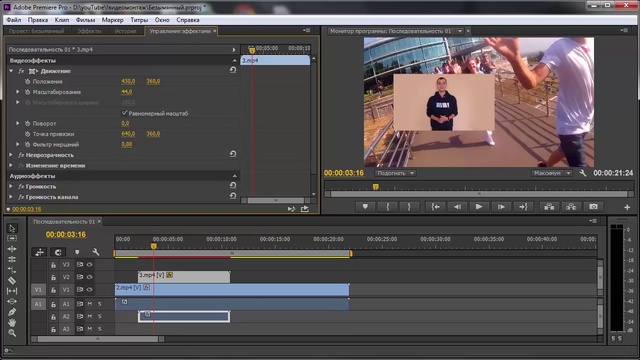Switch to the History tab
This screenshot has height=360, width=640.
coord(125,31)
